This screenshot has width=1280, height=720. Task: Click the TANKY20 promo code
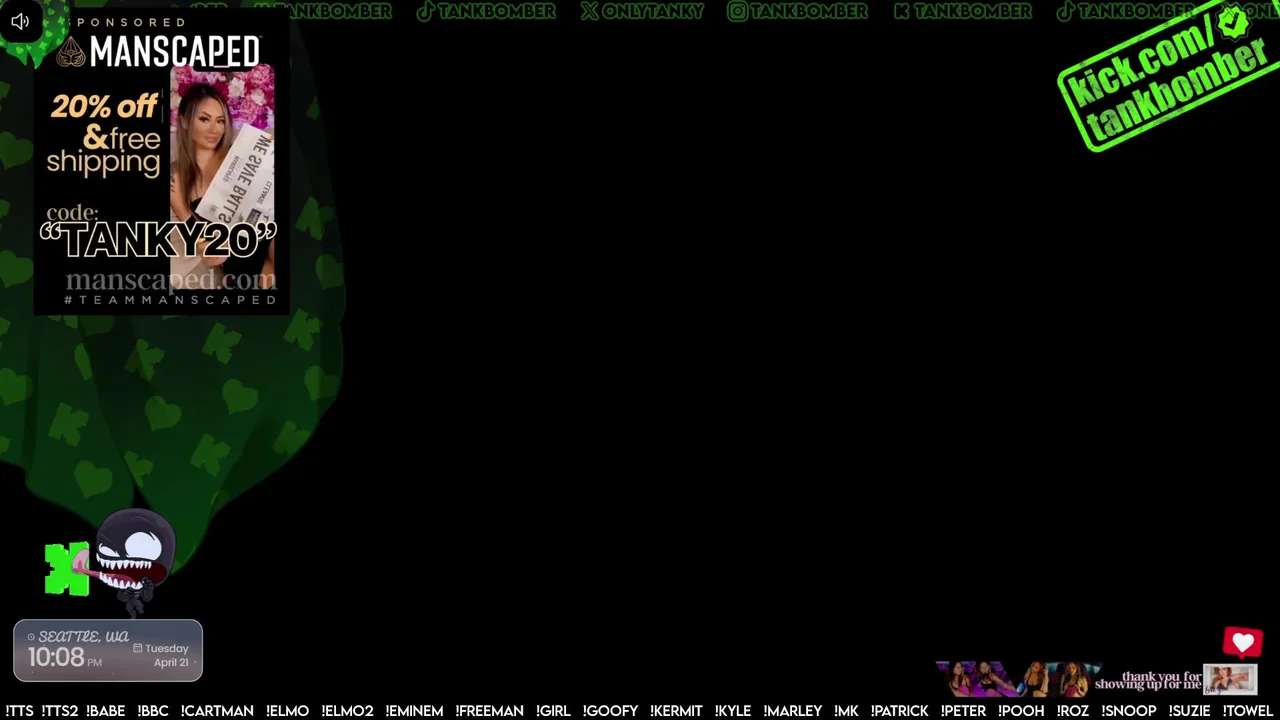click(158, 240)
